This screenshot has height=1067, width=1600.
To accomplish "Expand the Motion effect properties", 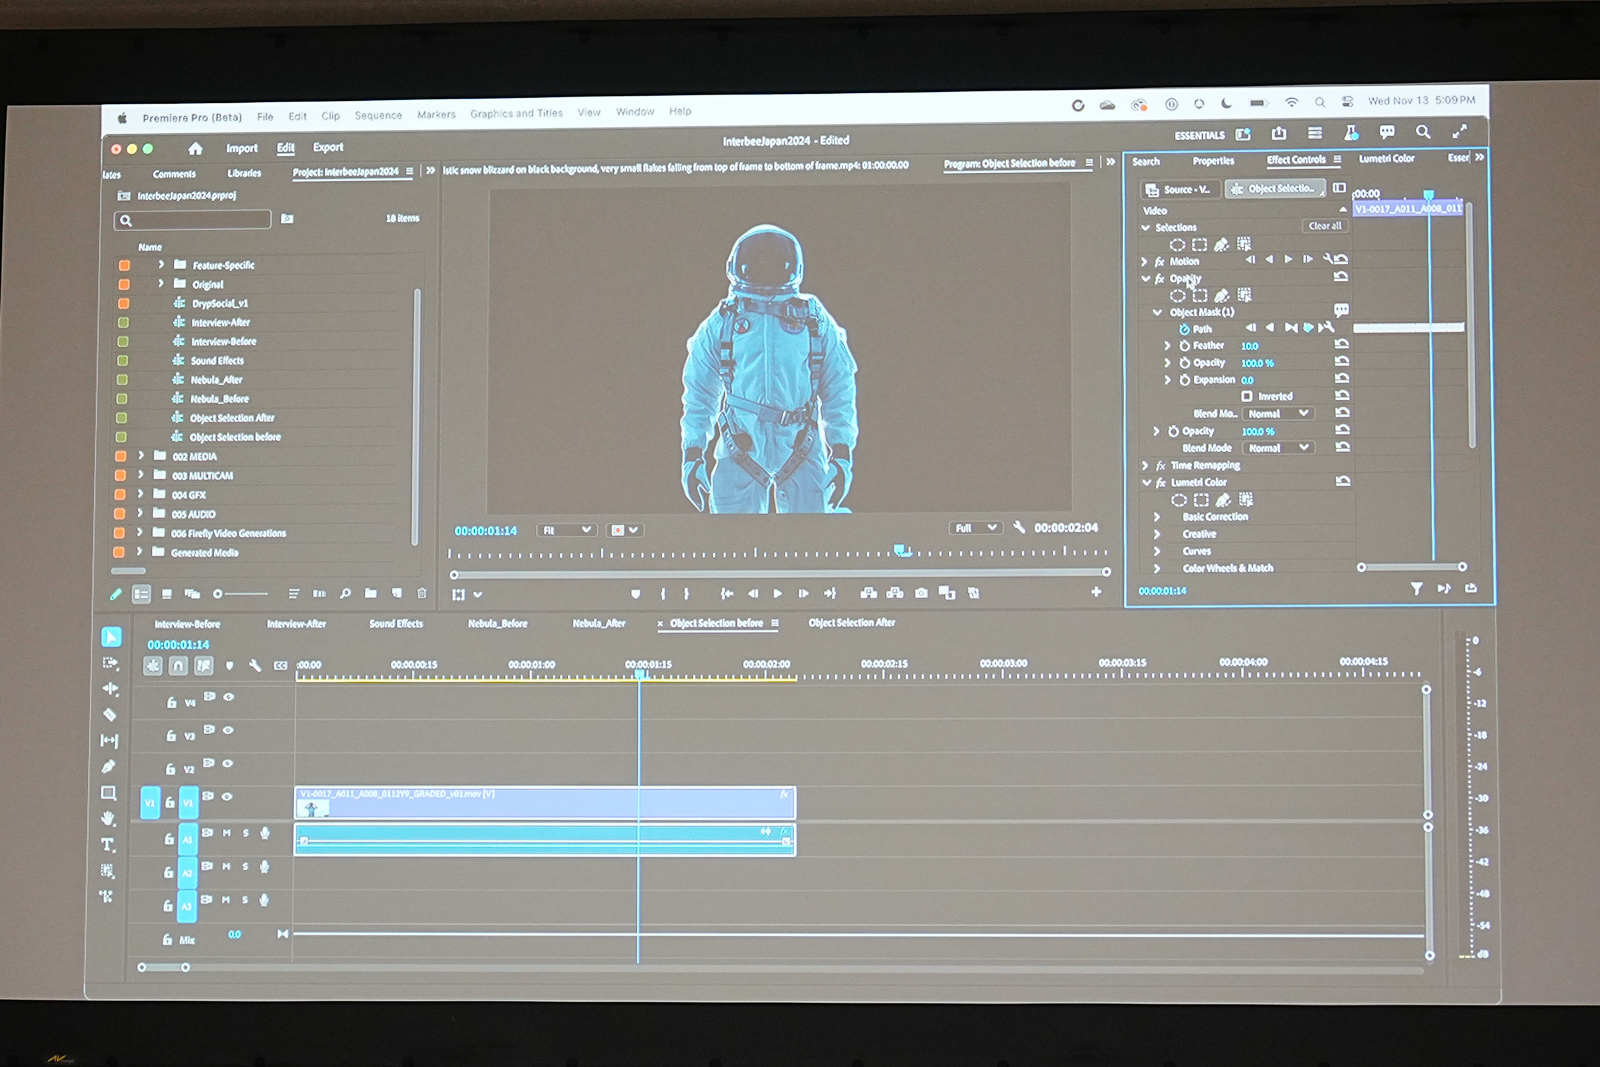I will coord(1145,261).
